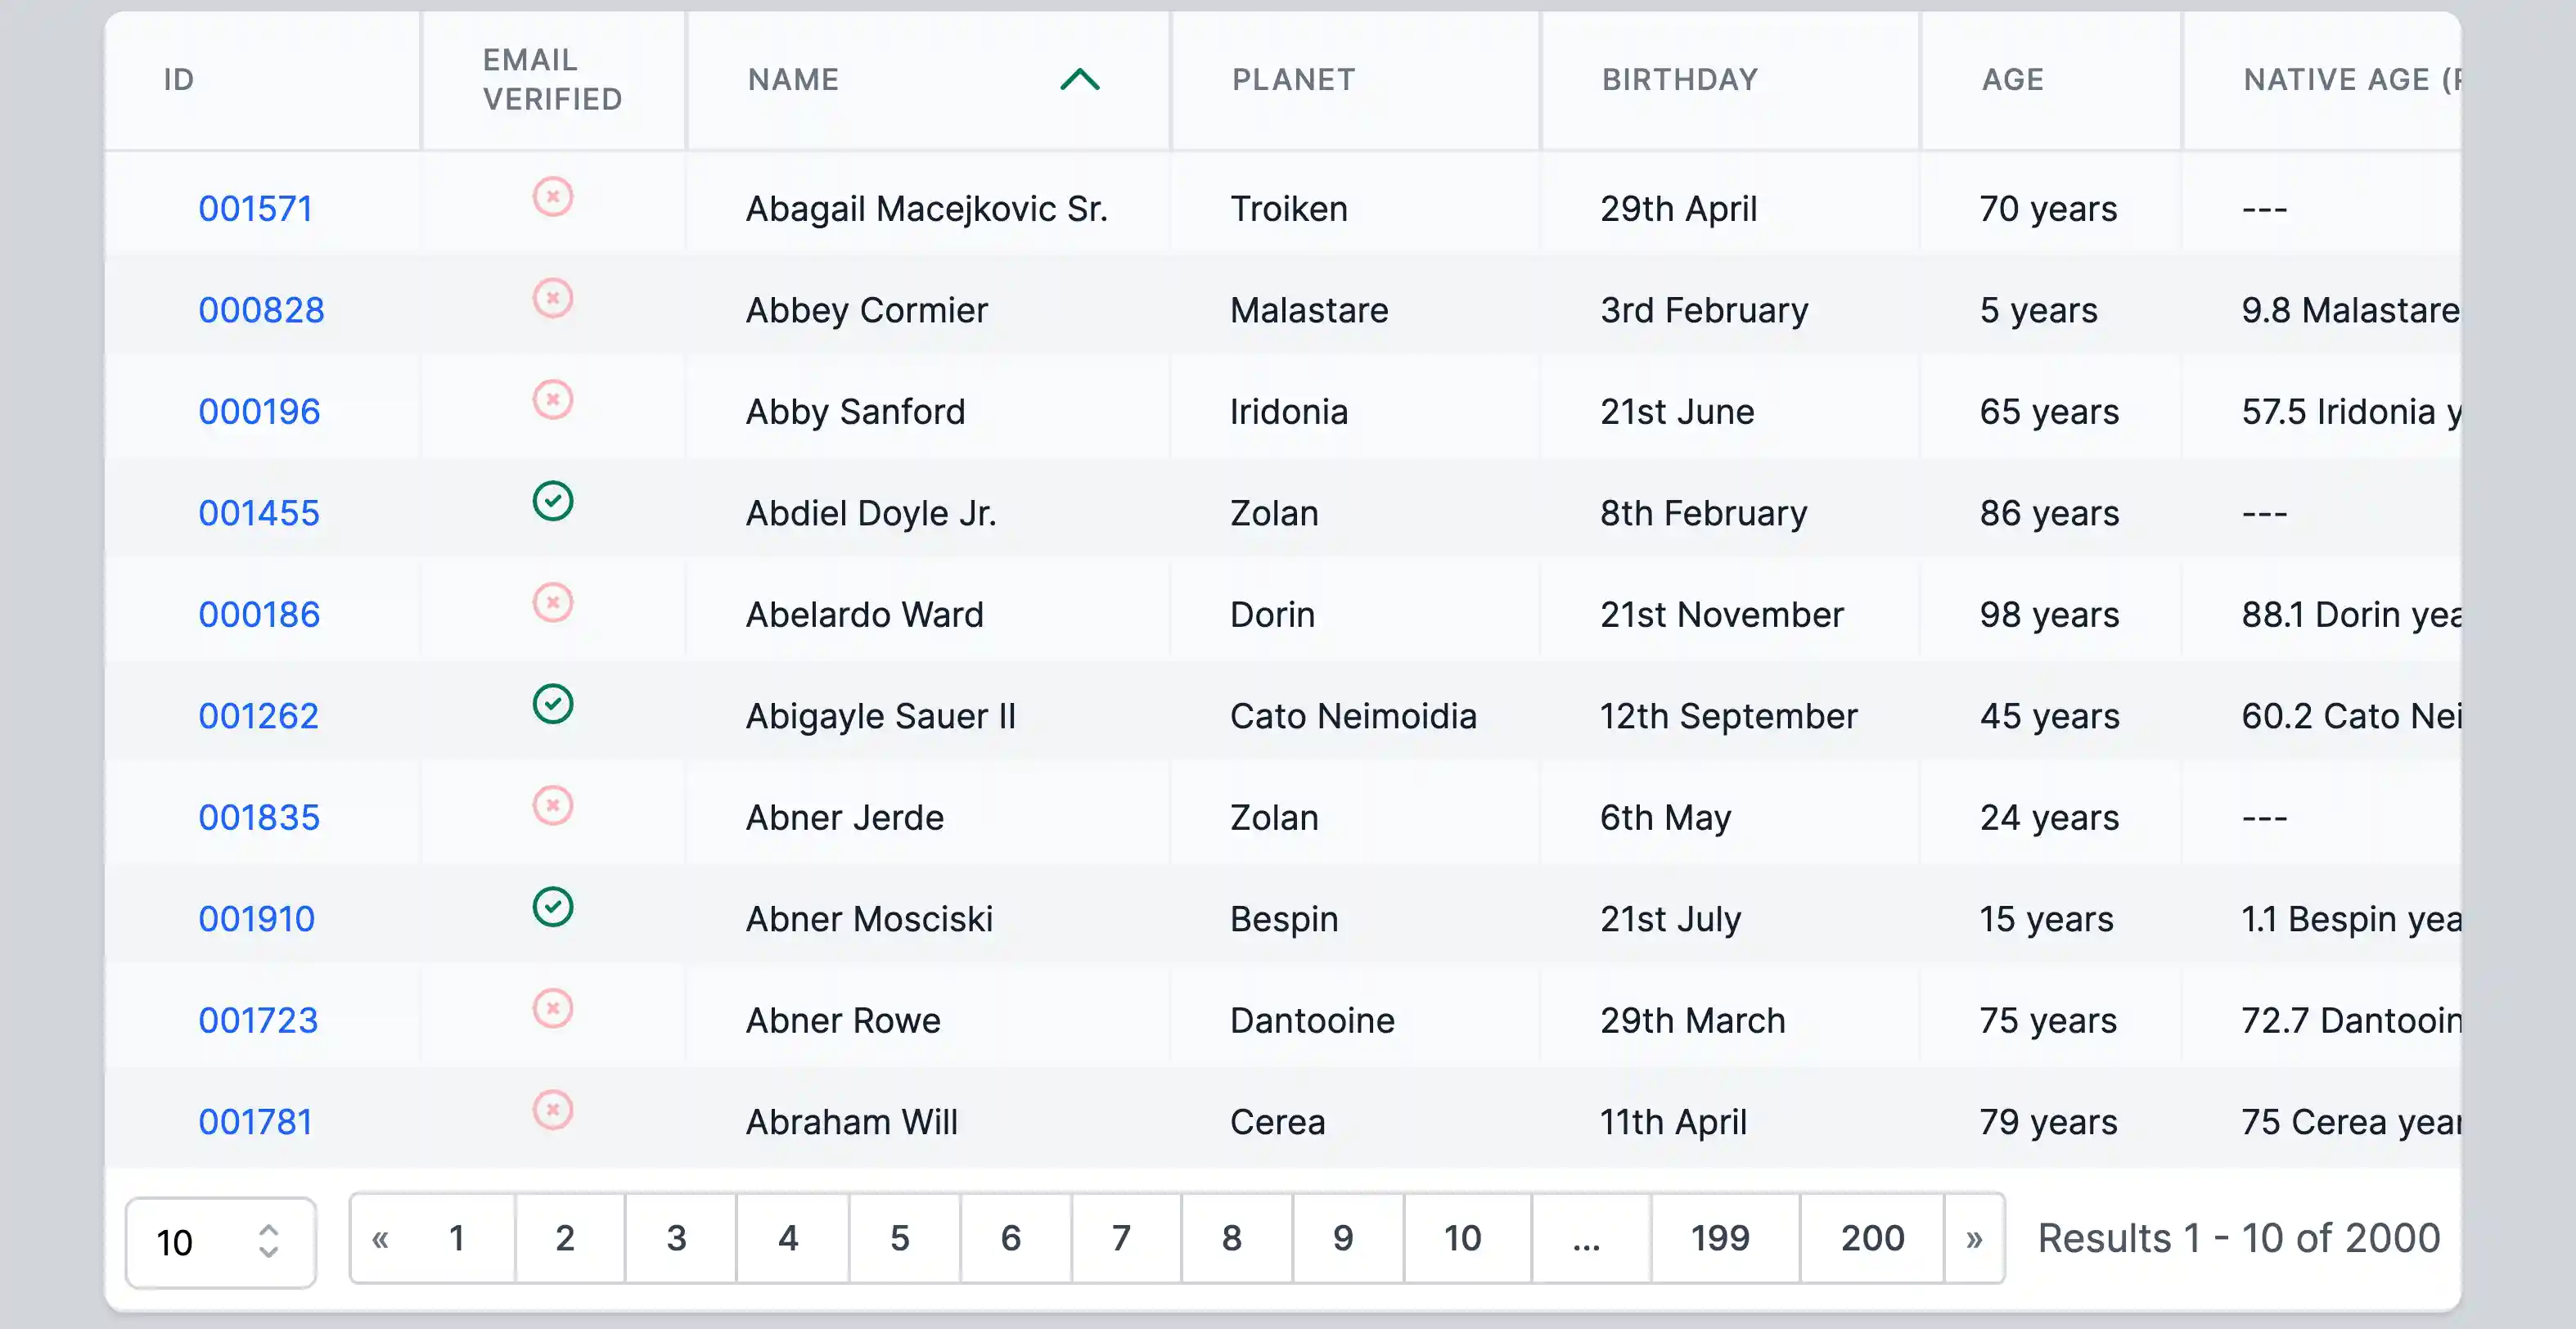Click the unverified icon for Abelardo Ward
Screen dimensions: 2576x1329
point(552,603)
